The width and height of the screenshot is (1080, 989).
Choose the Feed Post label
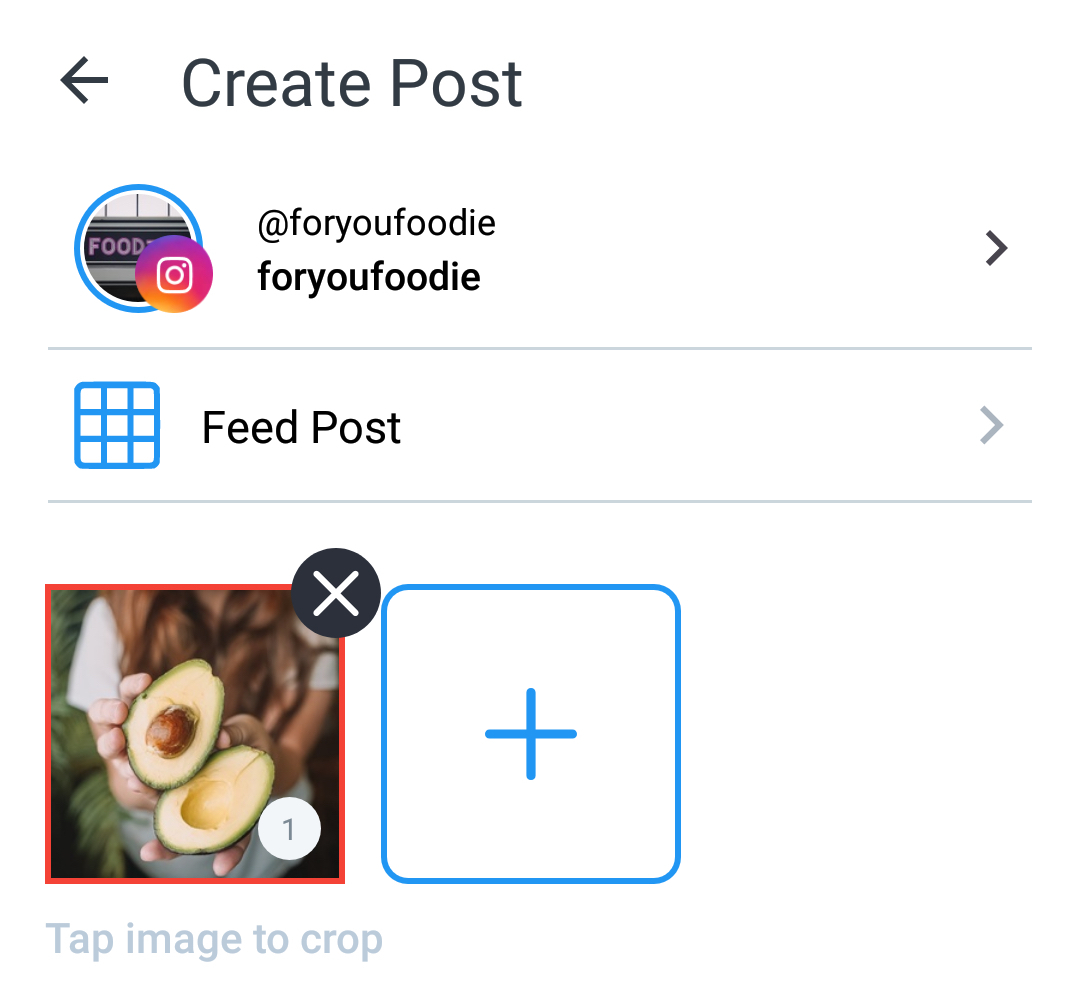[301, 428]
